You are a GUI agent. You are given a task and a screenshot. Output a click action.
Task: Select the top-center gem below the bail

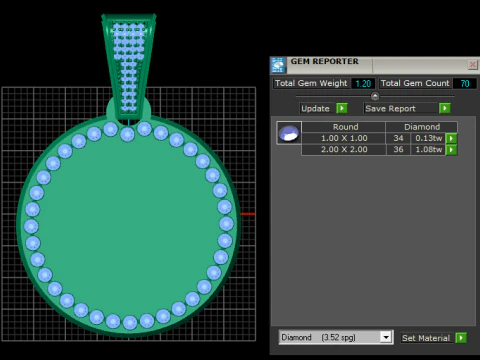click(127, 134)
